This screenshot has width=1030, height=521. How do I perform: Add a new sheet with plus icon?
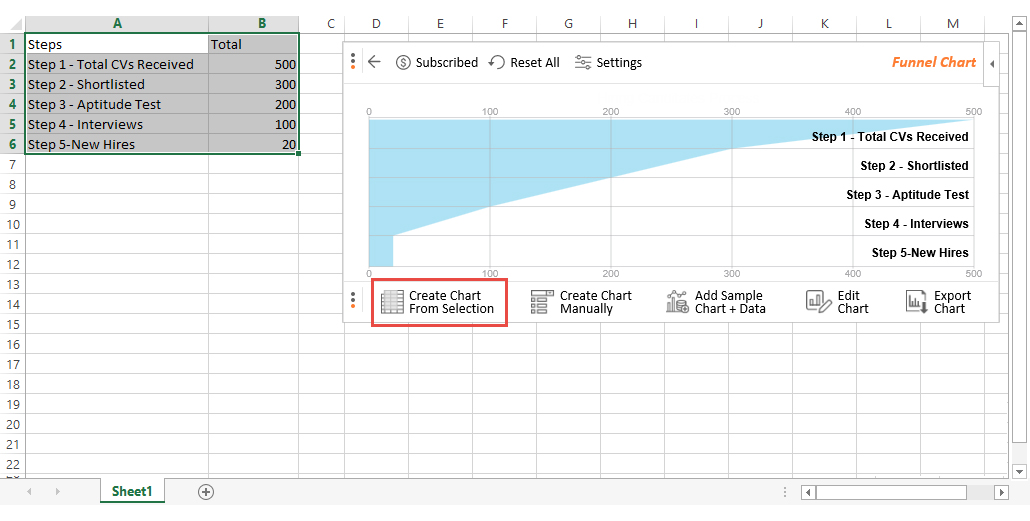click(x=206, y=491)
